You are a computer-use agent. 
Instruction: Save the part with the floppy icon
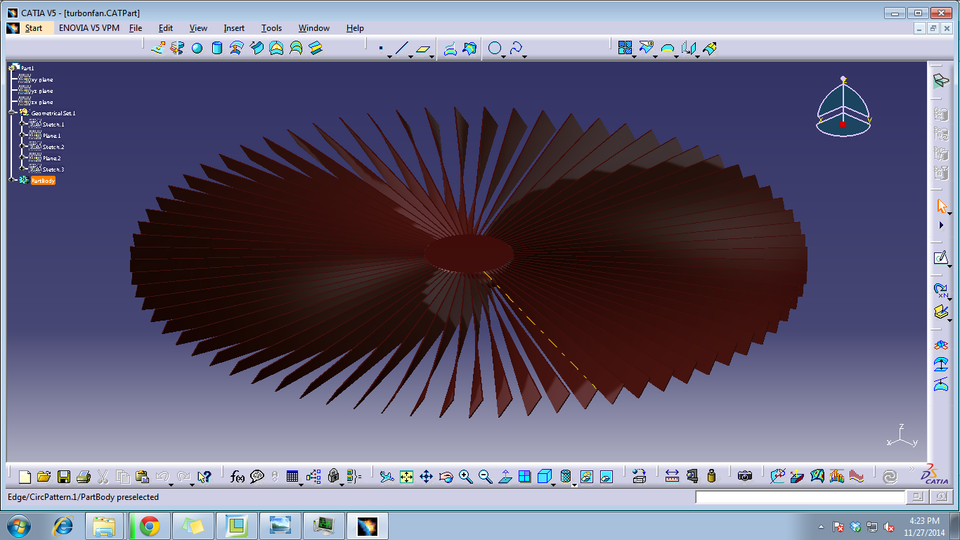point(64,476)
